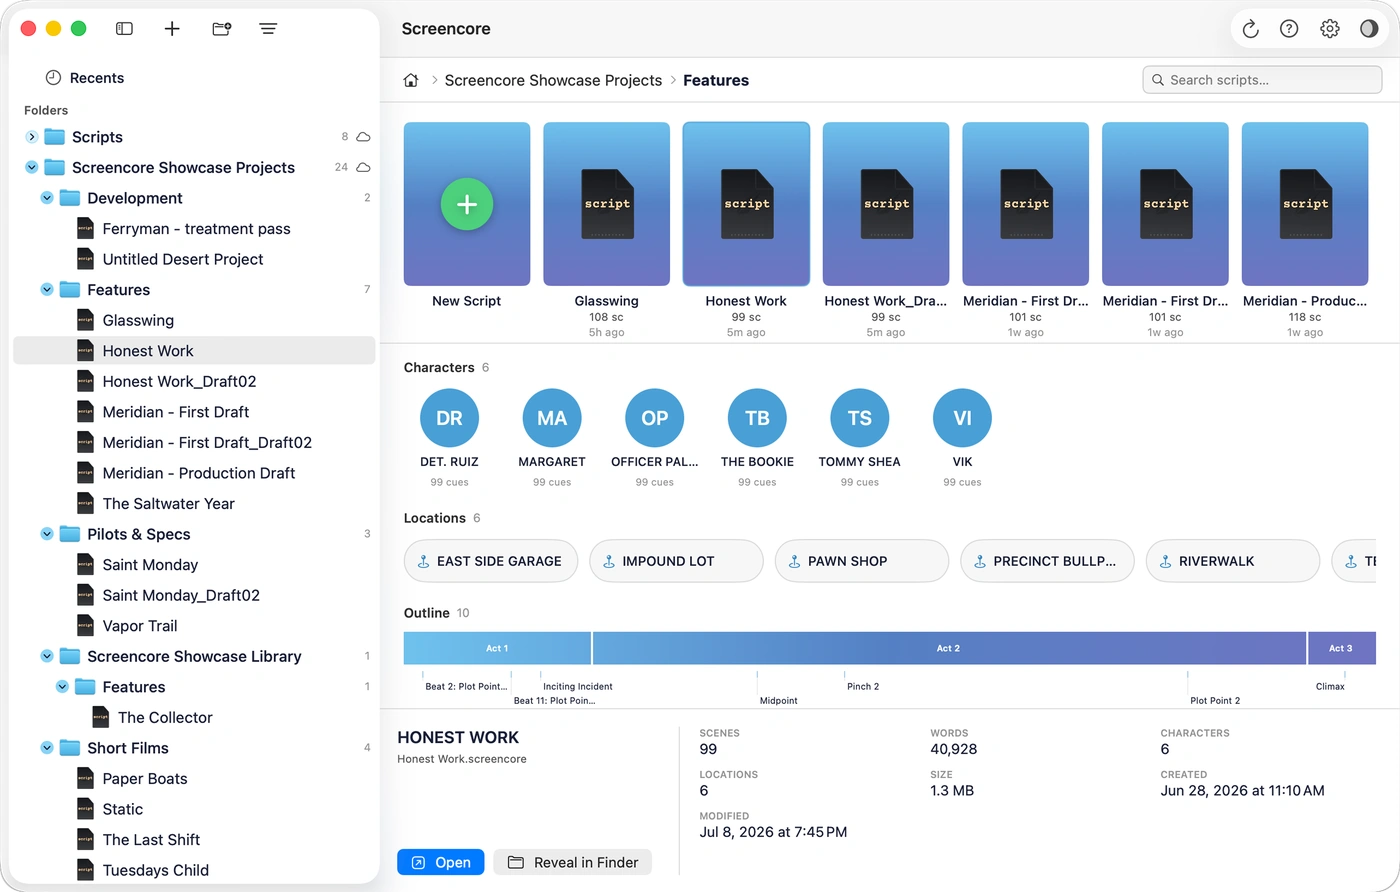
Task: Select the RIVERWALK location chip
Action: coord(1233,561)
